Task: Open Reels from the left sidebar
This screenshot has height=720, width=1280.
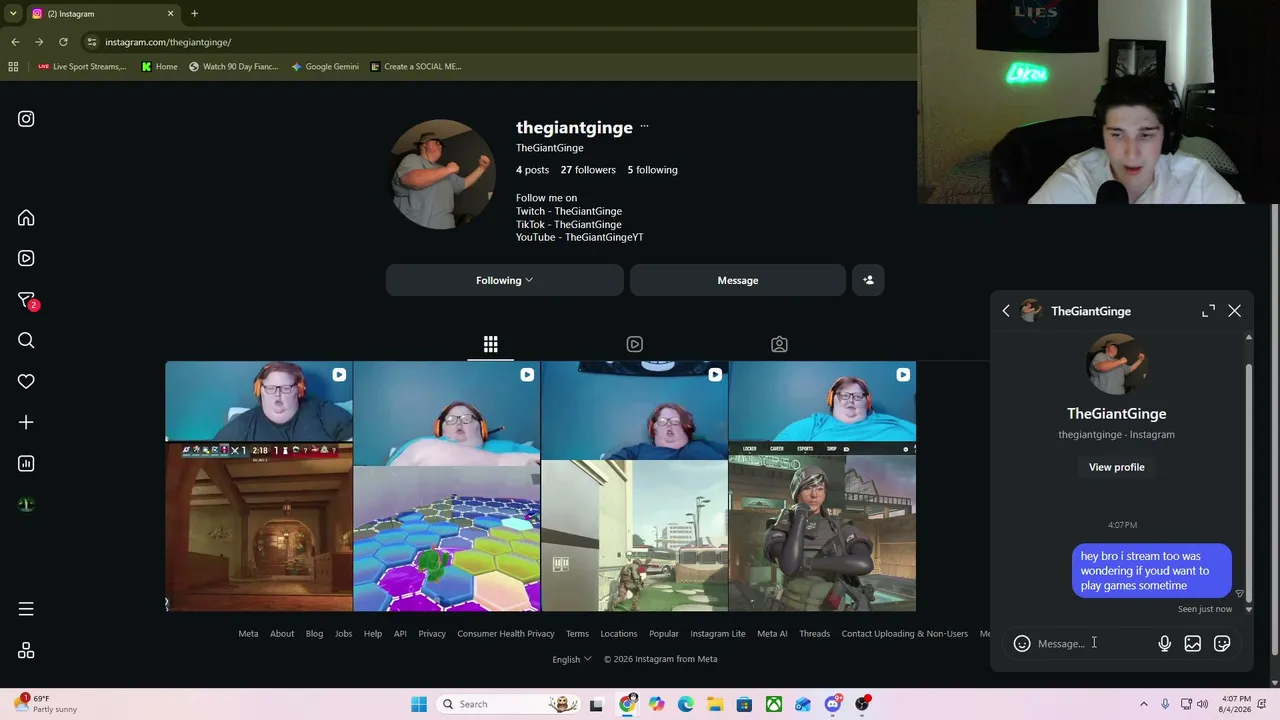Action: pos(26,258)
